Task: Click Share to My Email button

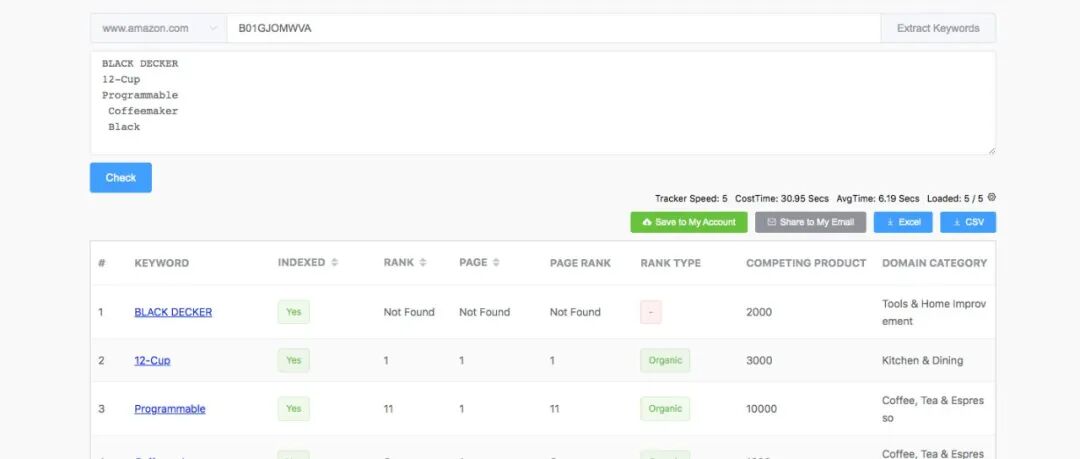Action: (810, 222)
